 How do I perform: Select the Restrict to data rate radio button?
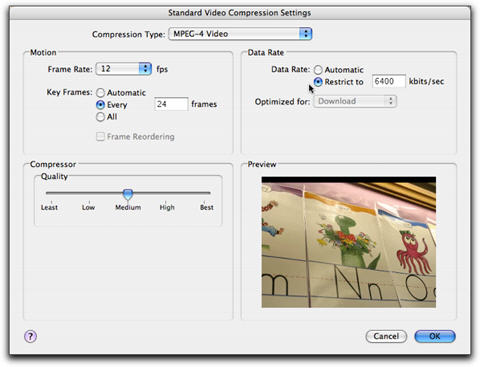point(318,82)
